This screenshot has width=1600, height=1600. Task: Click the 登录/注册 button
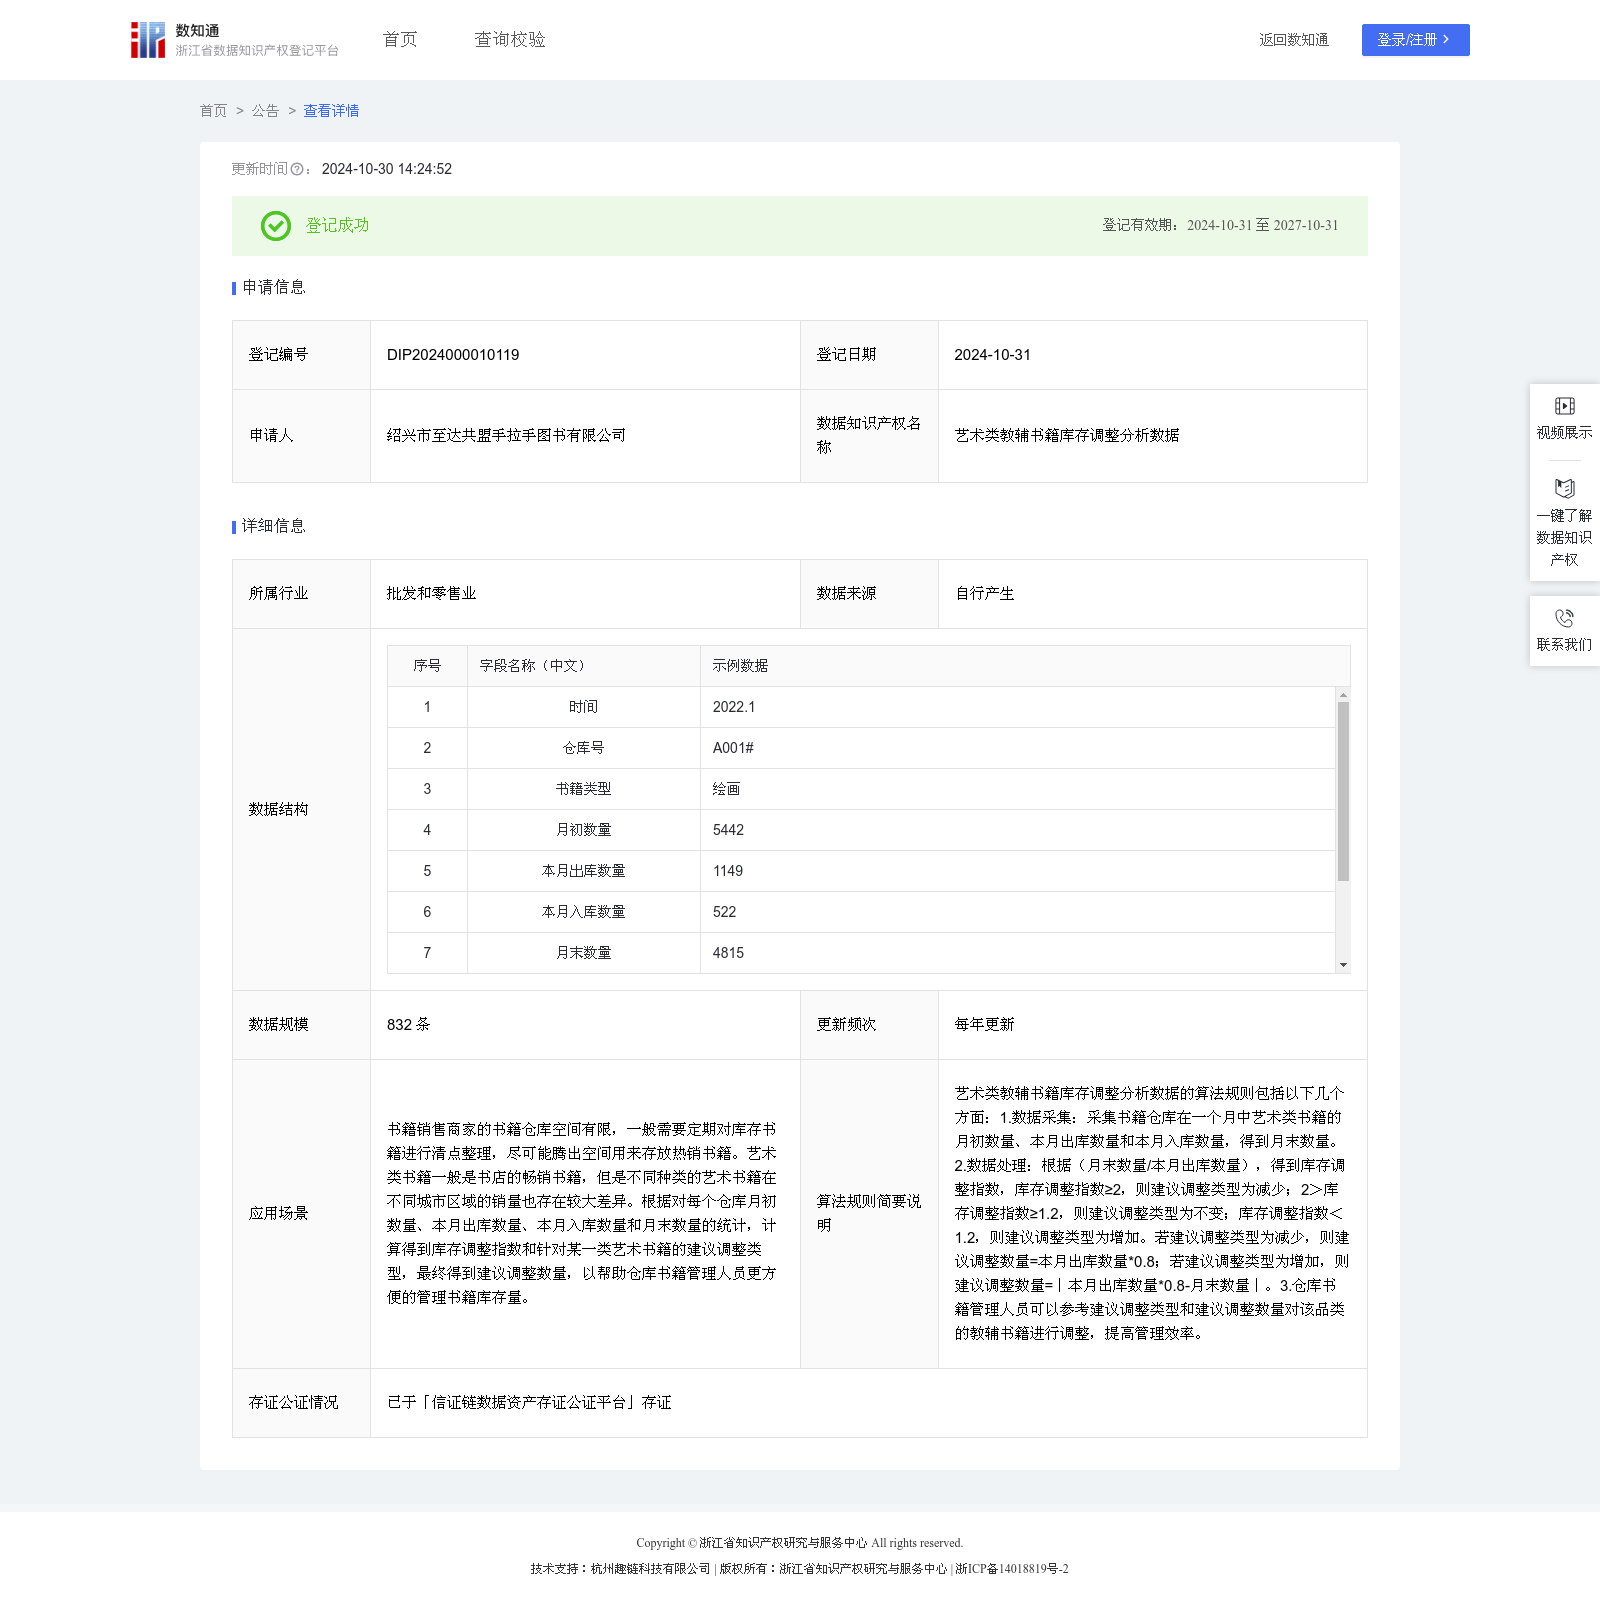1415,40
